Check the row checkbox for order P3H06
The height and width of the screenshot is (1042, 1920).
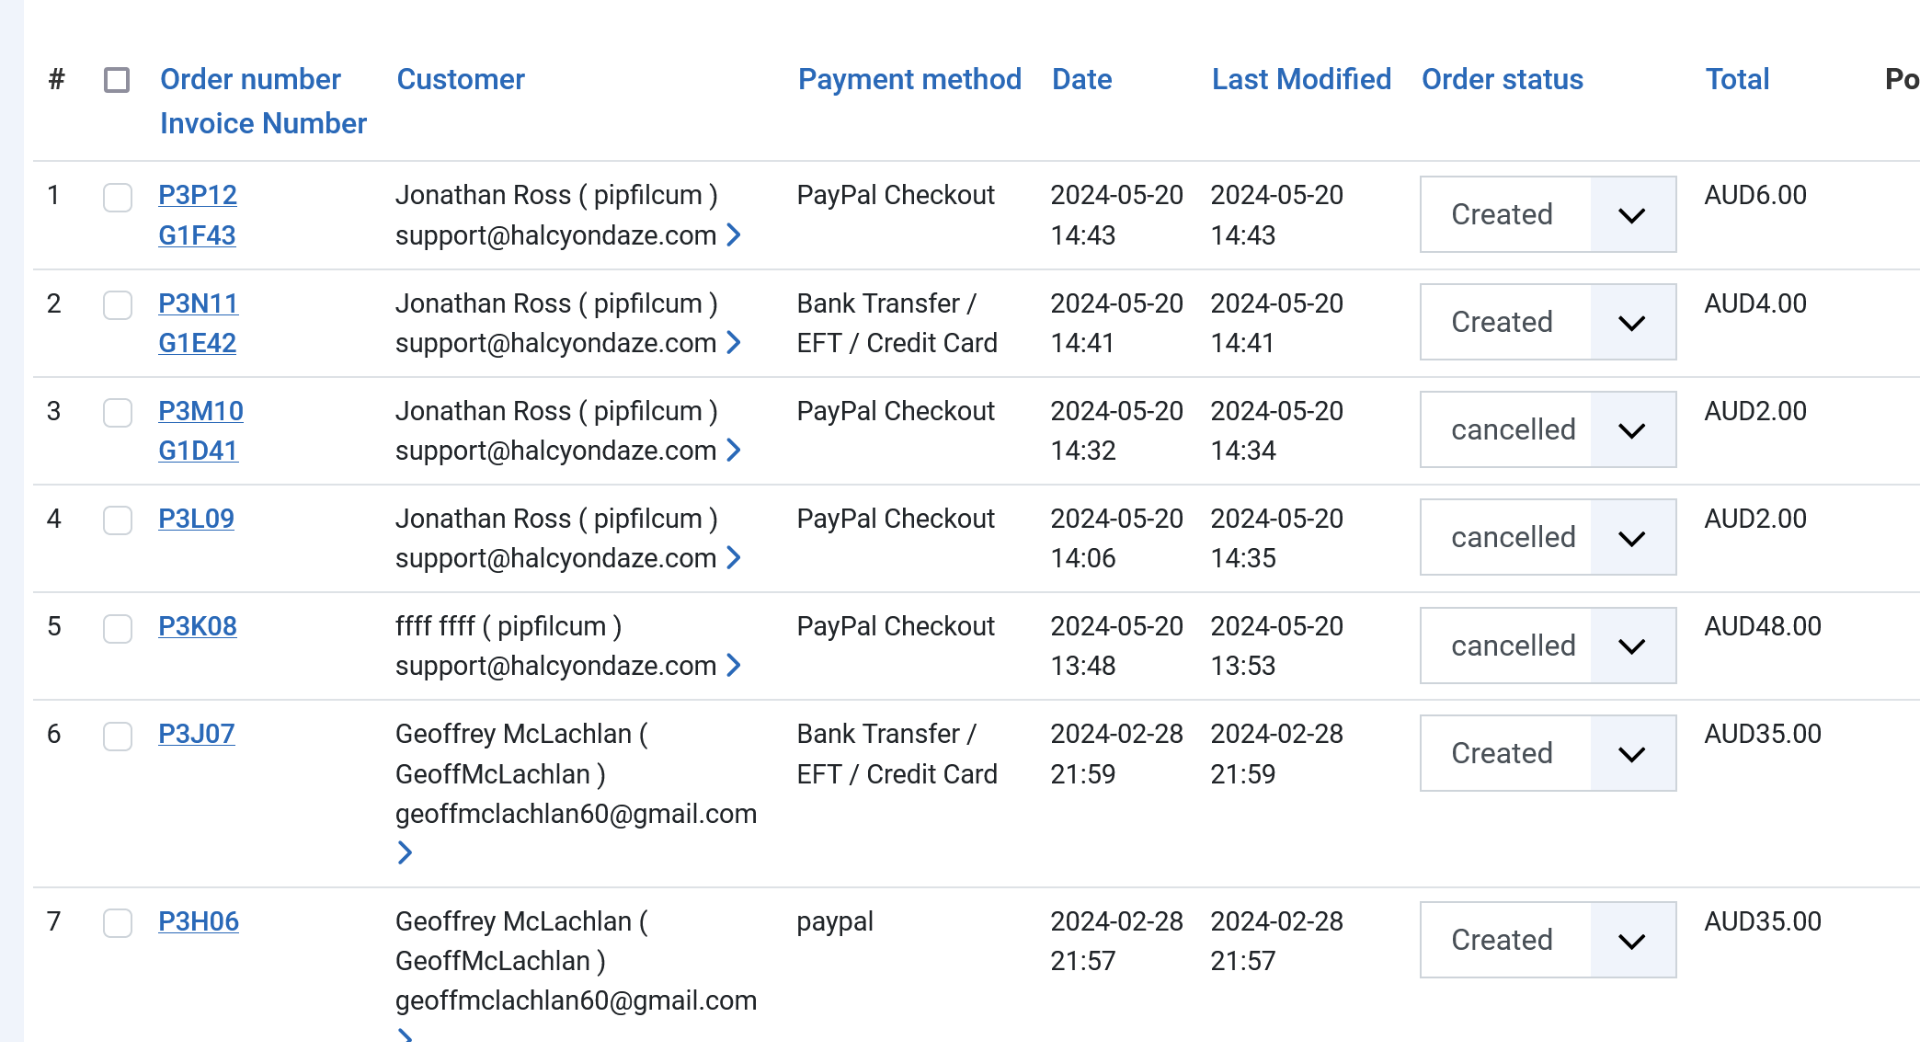point(118,923)
